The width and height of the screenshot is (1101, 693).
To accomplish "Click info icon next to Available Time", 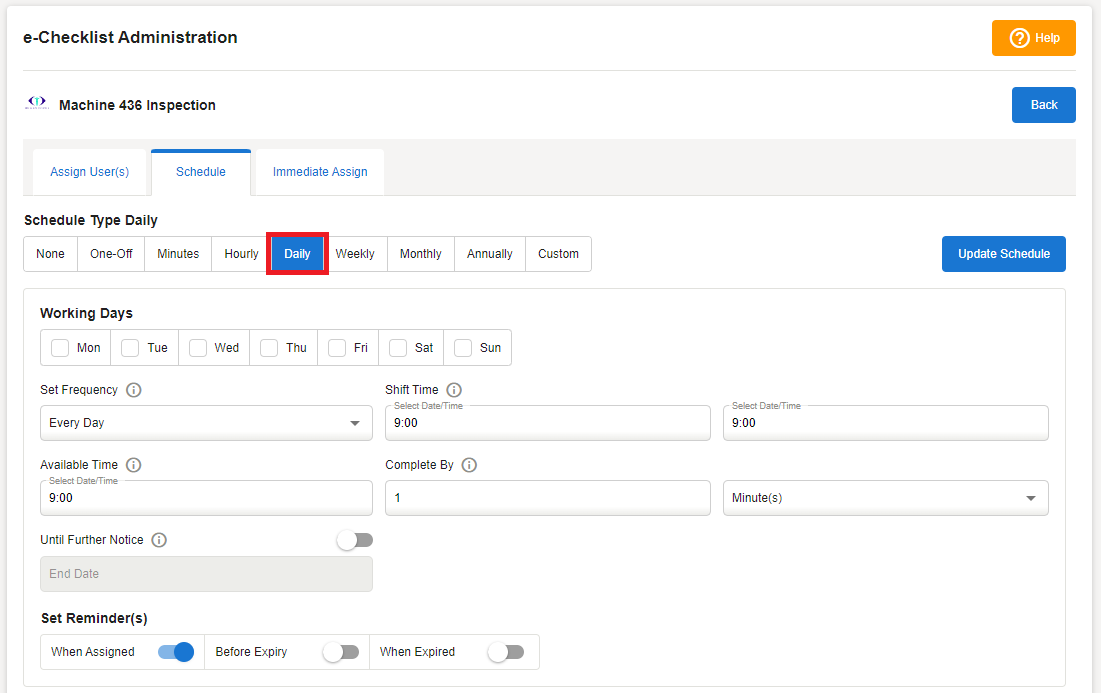I will pyautogui.click(x=134, y=465).
